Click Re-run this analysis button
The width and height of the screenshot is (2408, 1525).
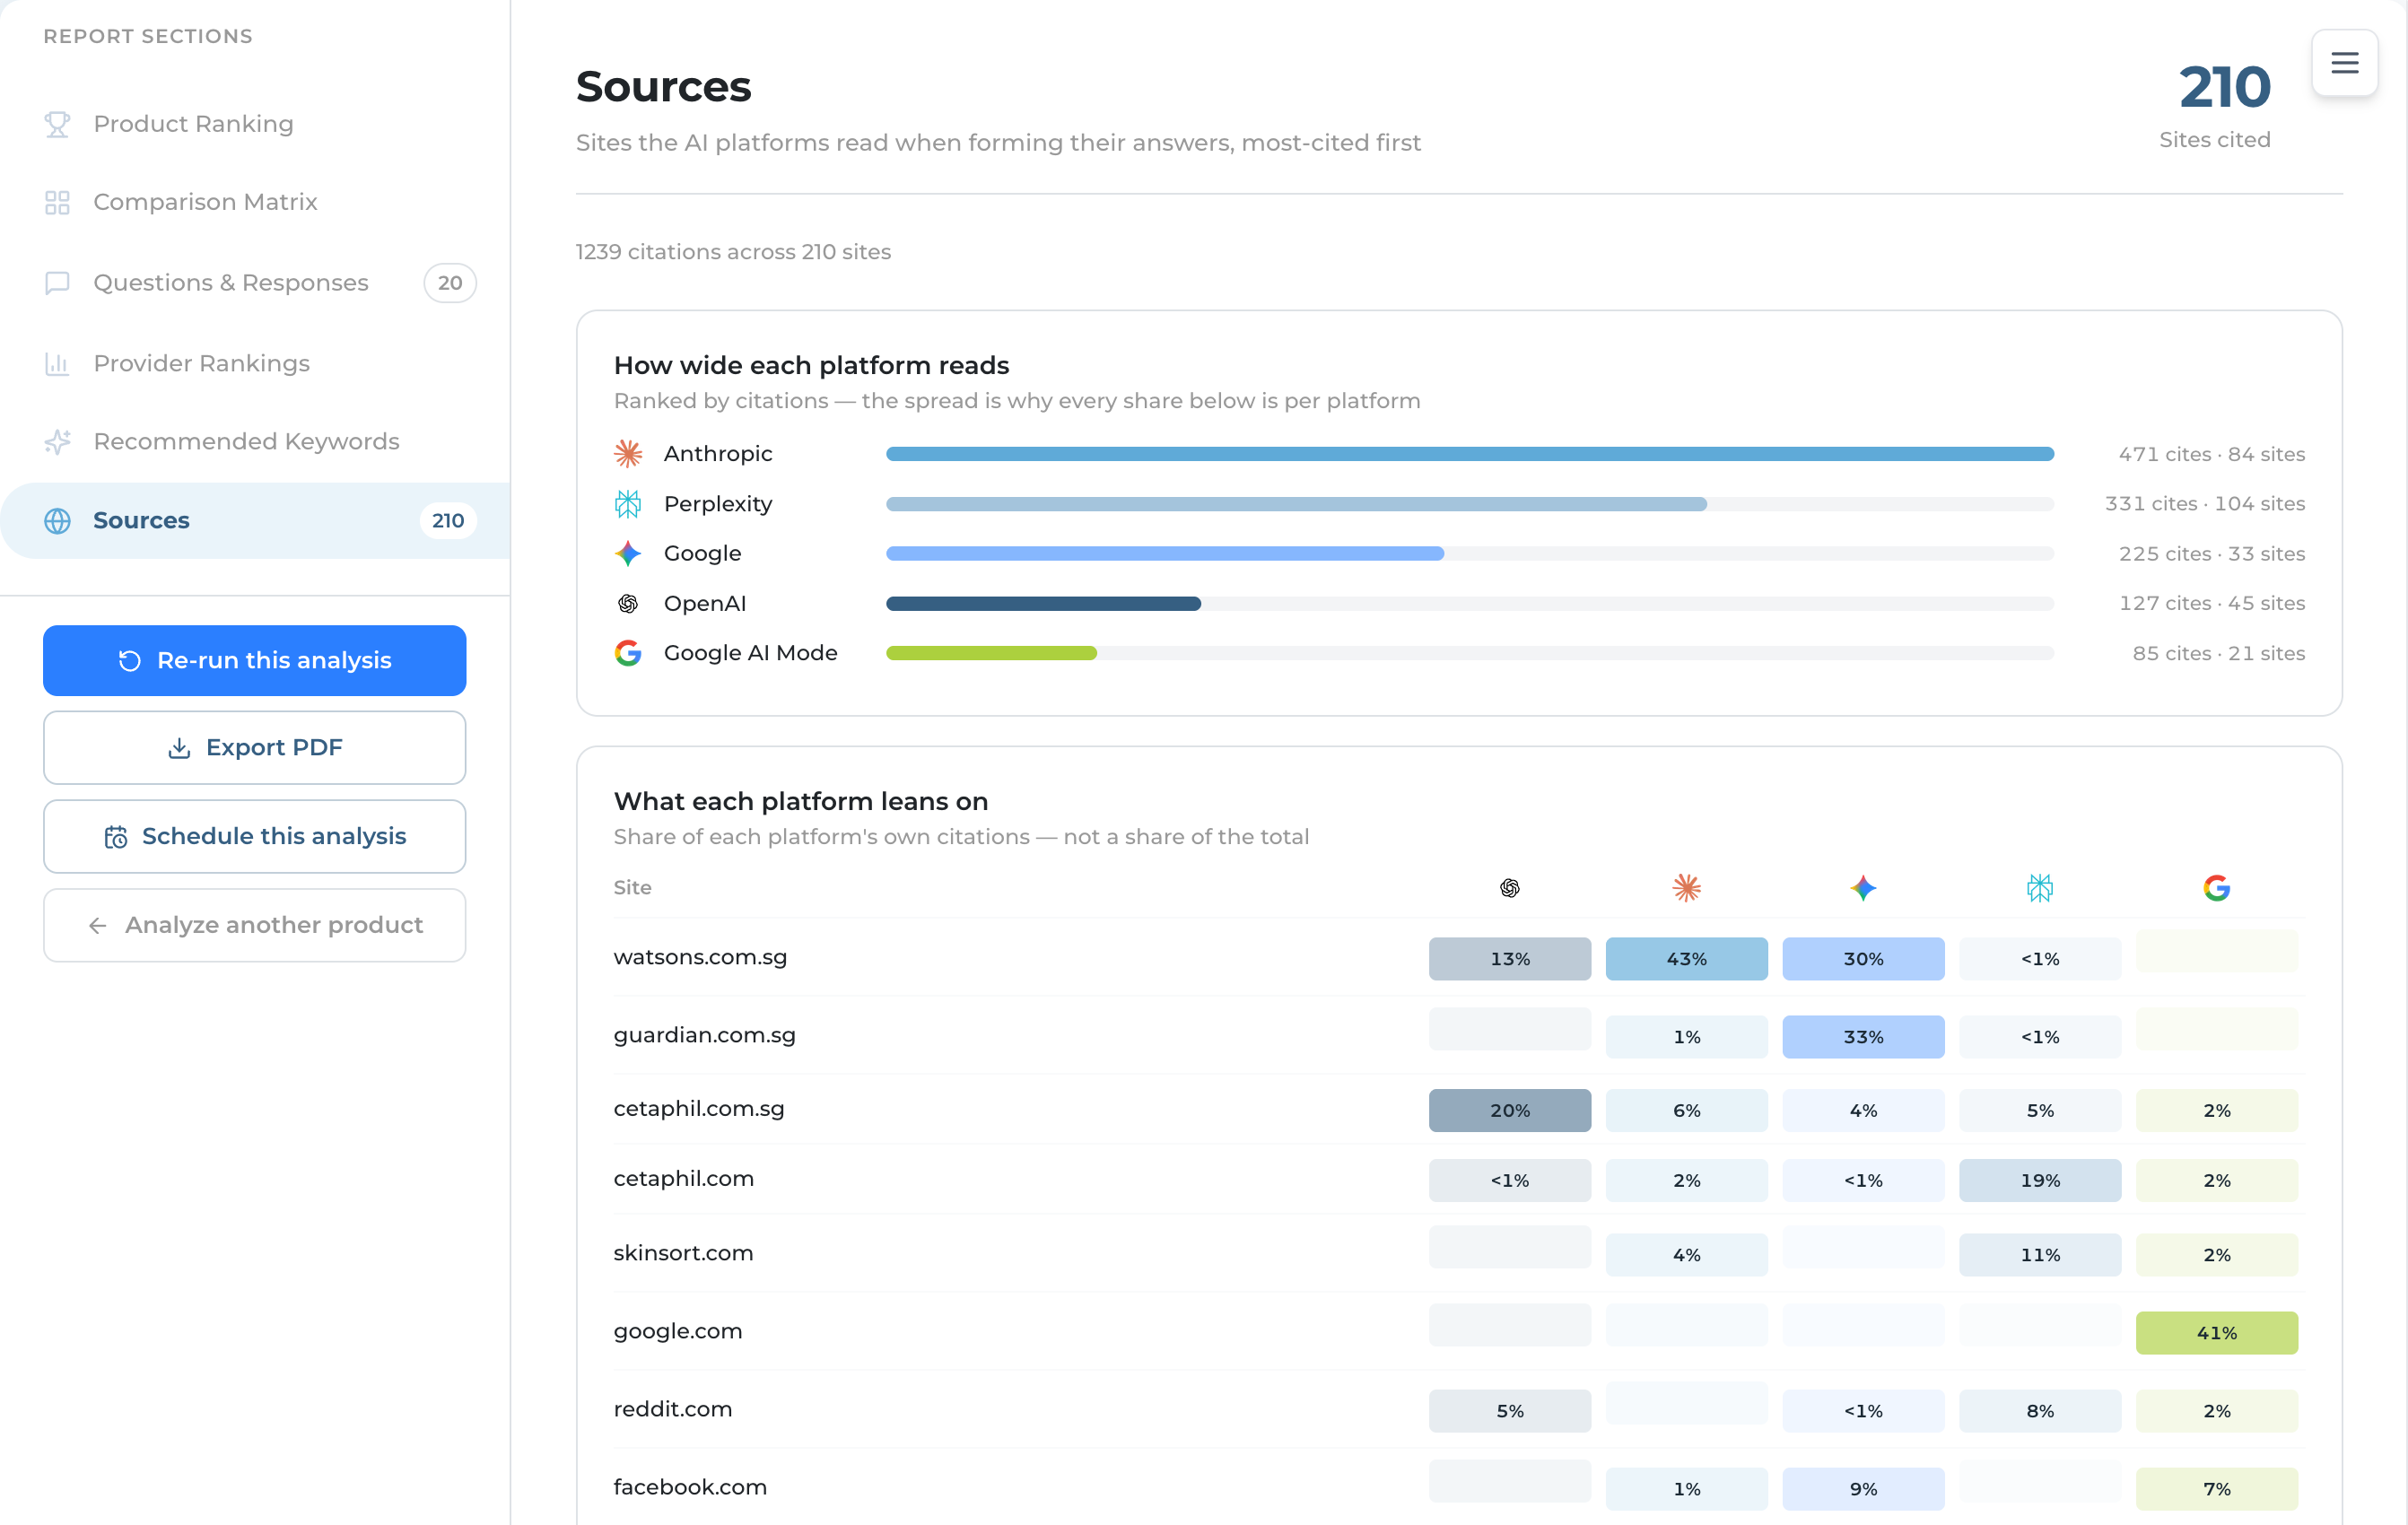pyautogui.click(x=255, y=660)
